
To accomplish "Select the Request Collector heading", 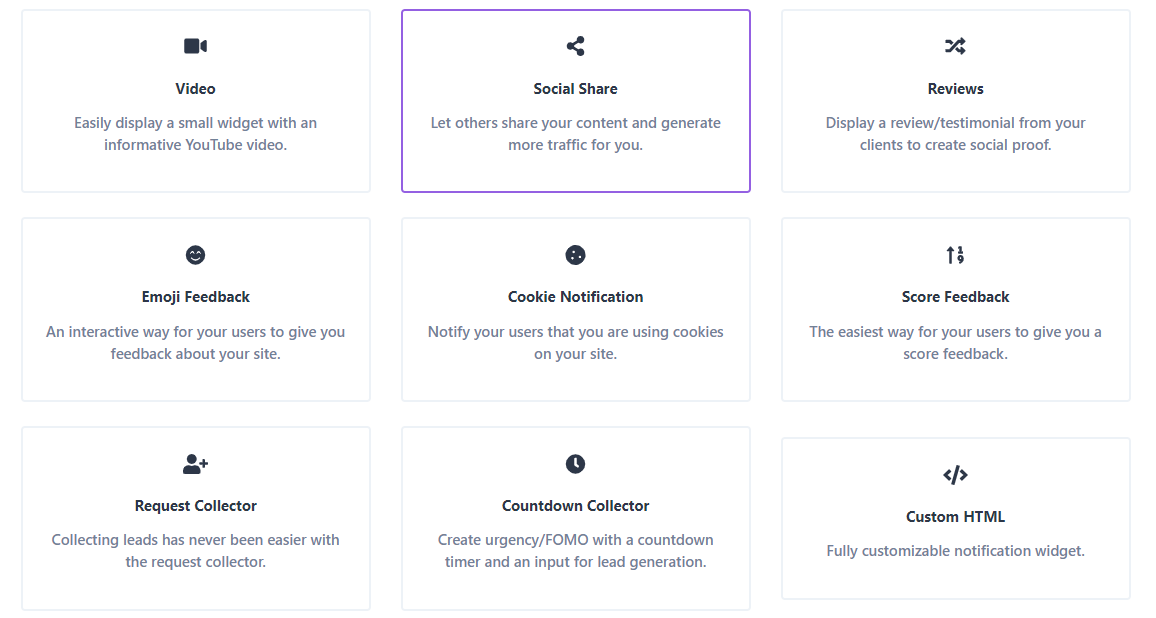I will point(195,506).
